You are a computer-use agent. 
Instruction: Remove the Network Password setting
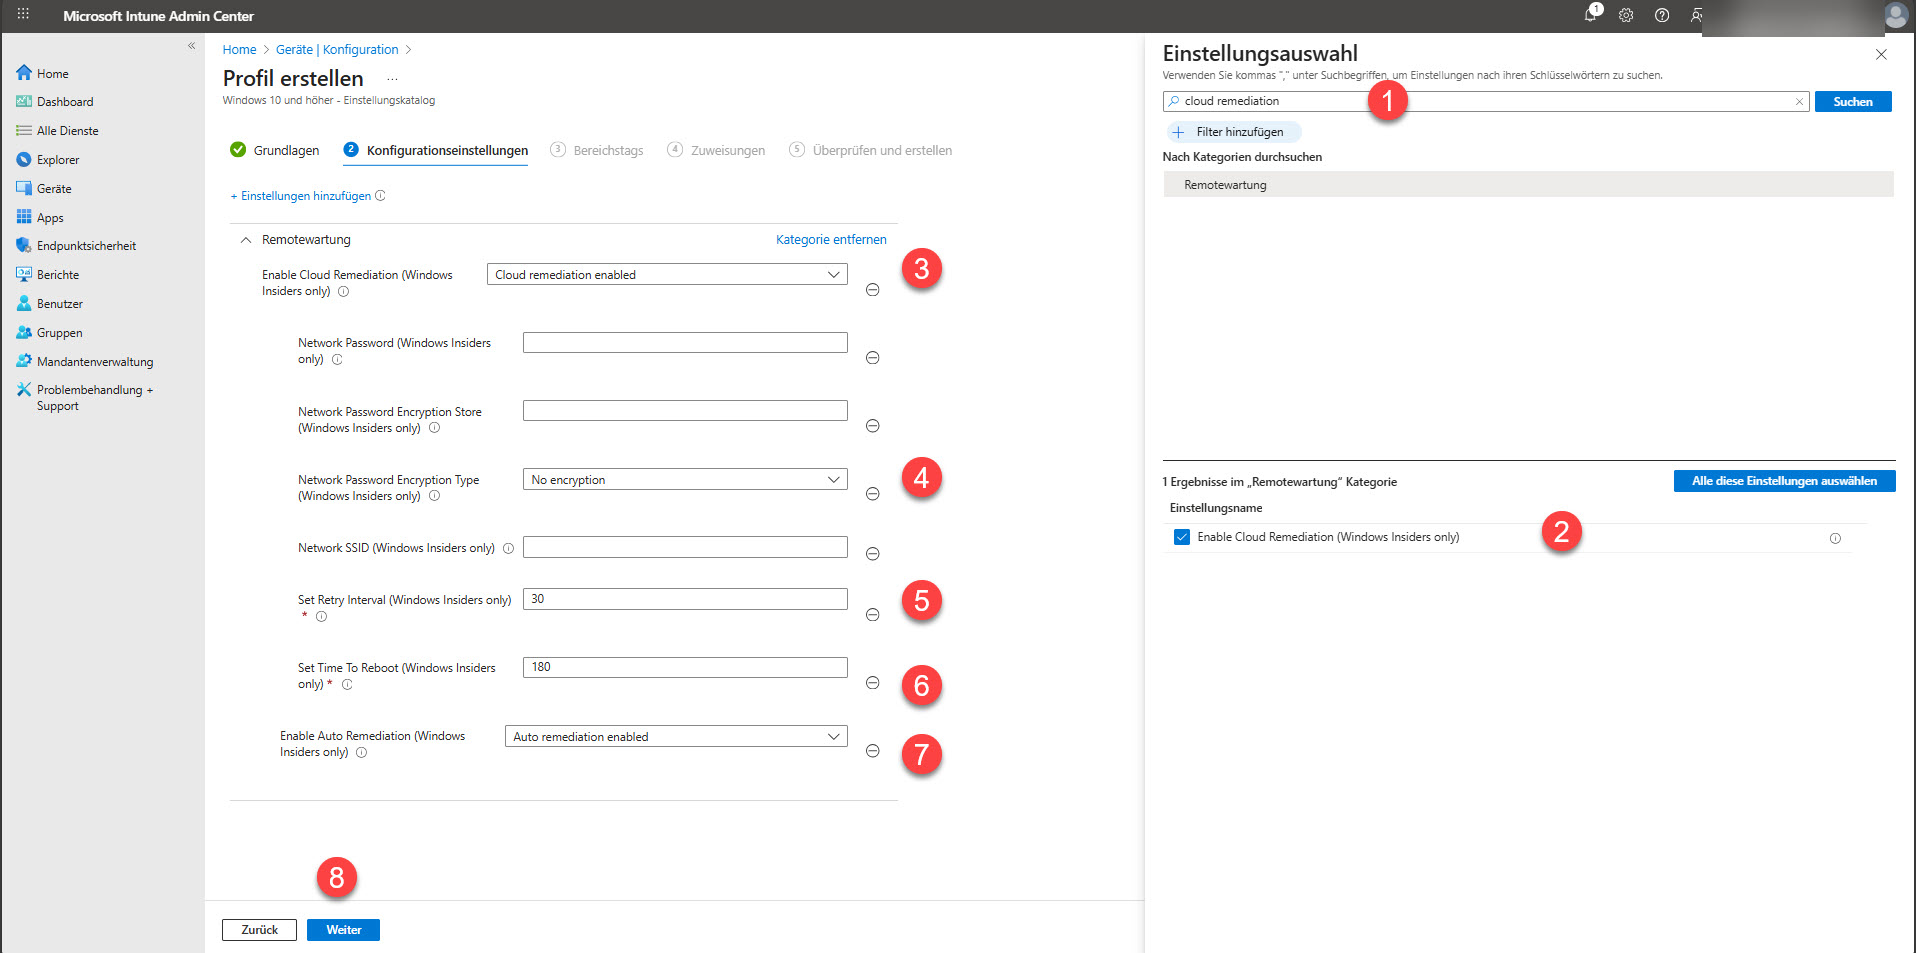tap(872, 358)
